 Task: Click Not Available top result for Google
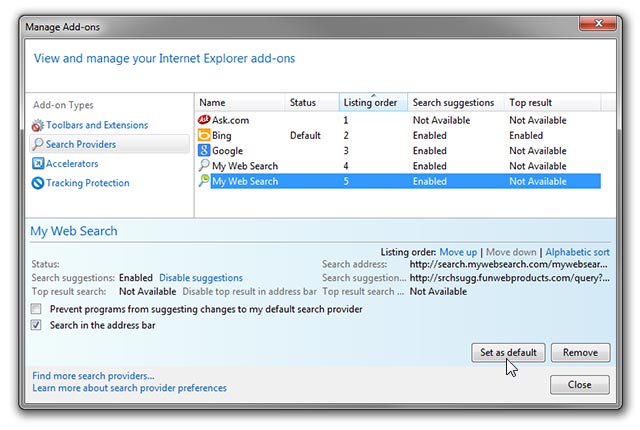tap(538, 151)
